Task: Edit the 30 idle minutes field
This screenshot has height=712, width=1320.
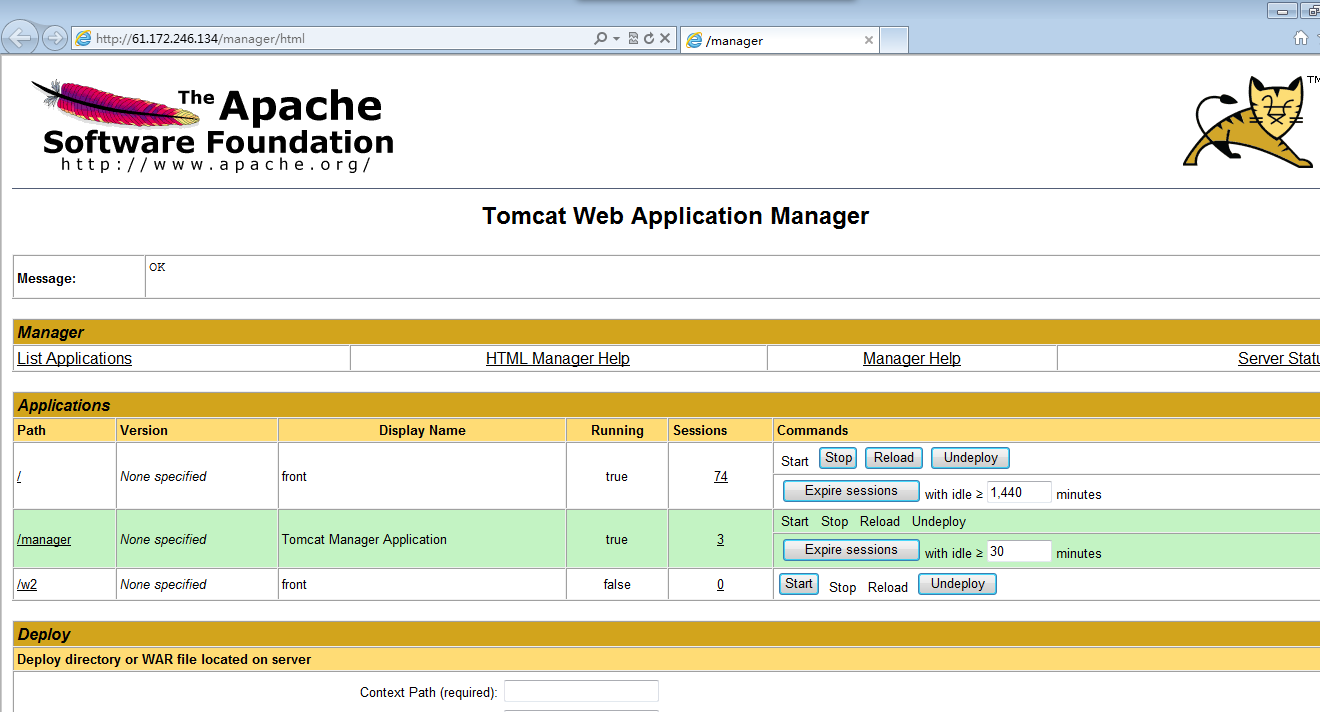Action: (1019, 551)
